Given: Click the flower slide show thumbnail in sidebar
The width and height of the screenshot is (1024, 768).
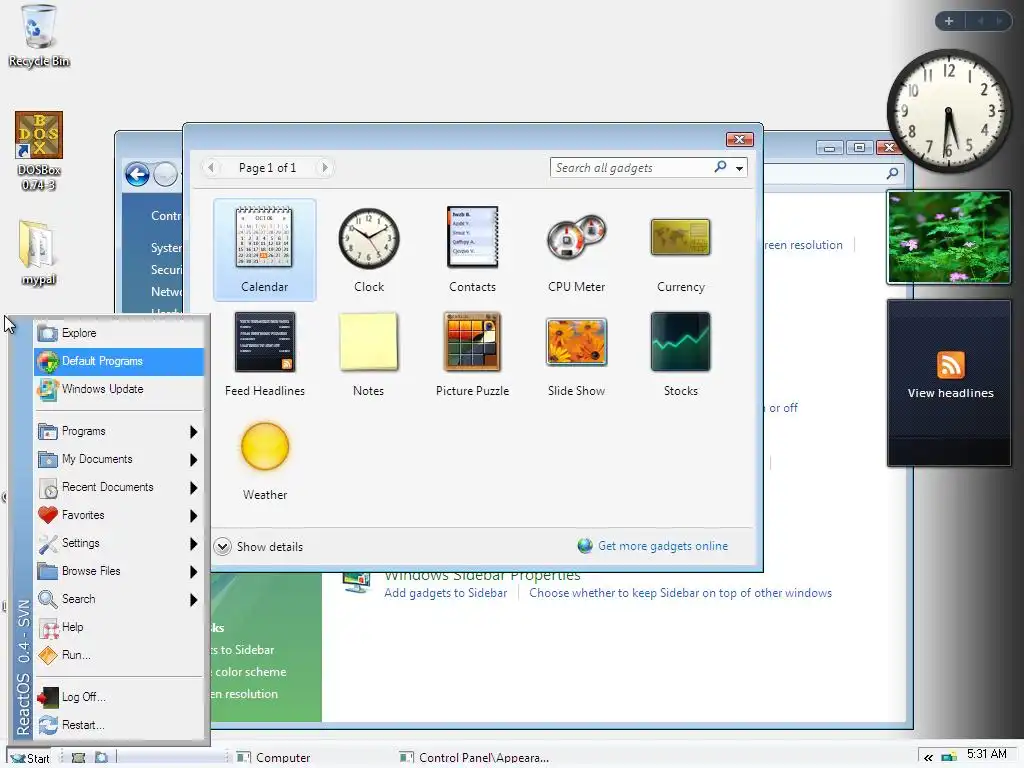Looking at the screenshot, I should point(949,237).
